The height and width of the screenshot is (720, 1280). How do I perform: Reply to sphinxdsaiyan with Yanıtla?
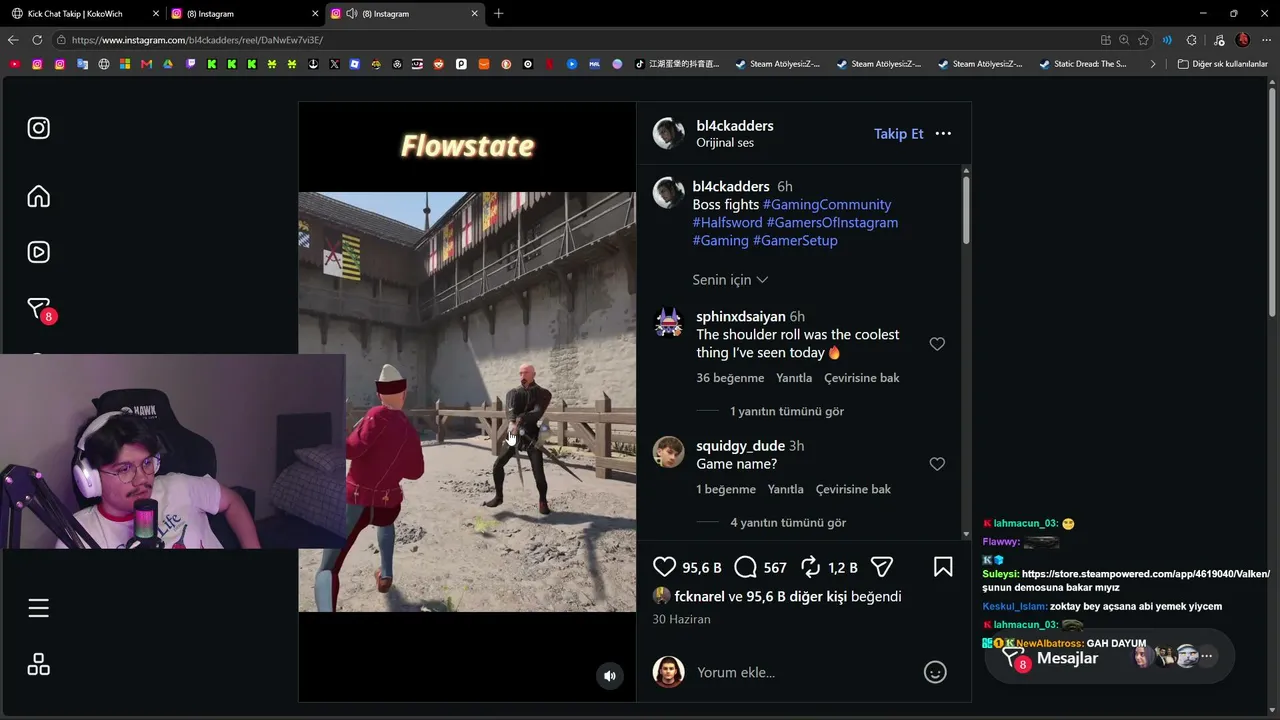point(794,378)
